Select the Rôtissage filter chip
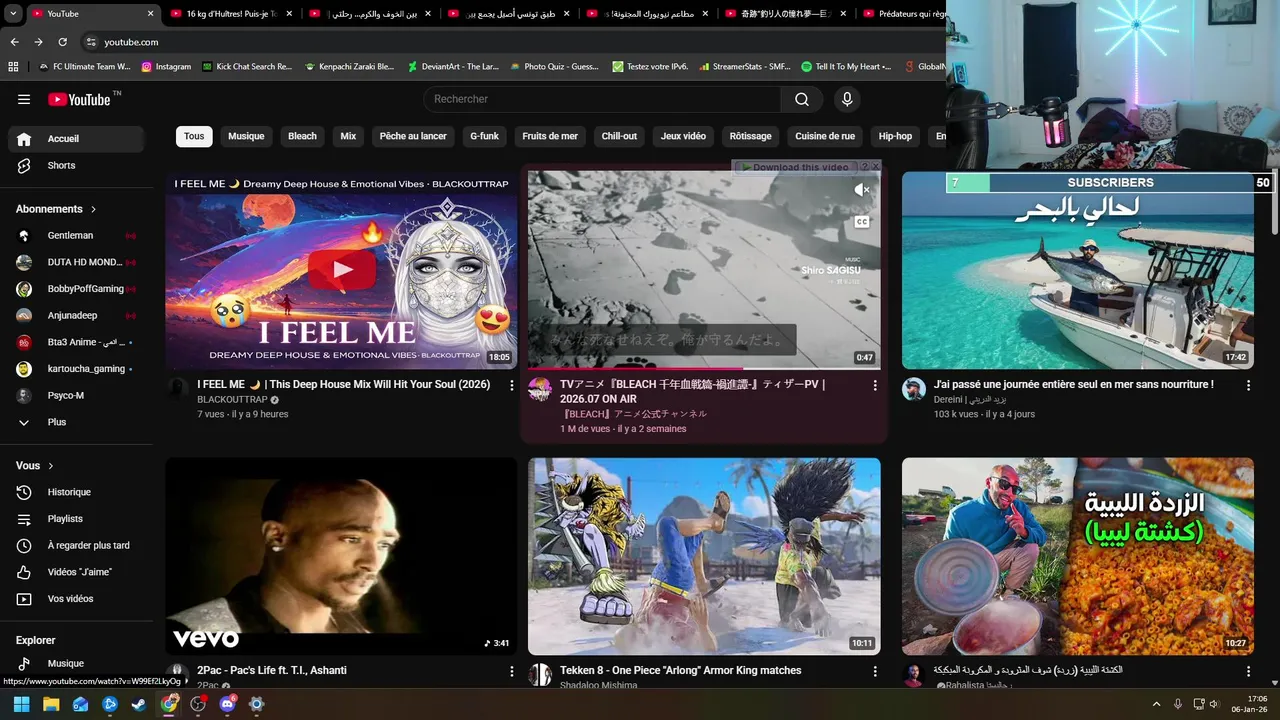Viewport: 1280px width, 720px height. coord(750,136)
